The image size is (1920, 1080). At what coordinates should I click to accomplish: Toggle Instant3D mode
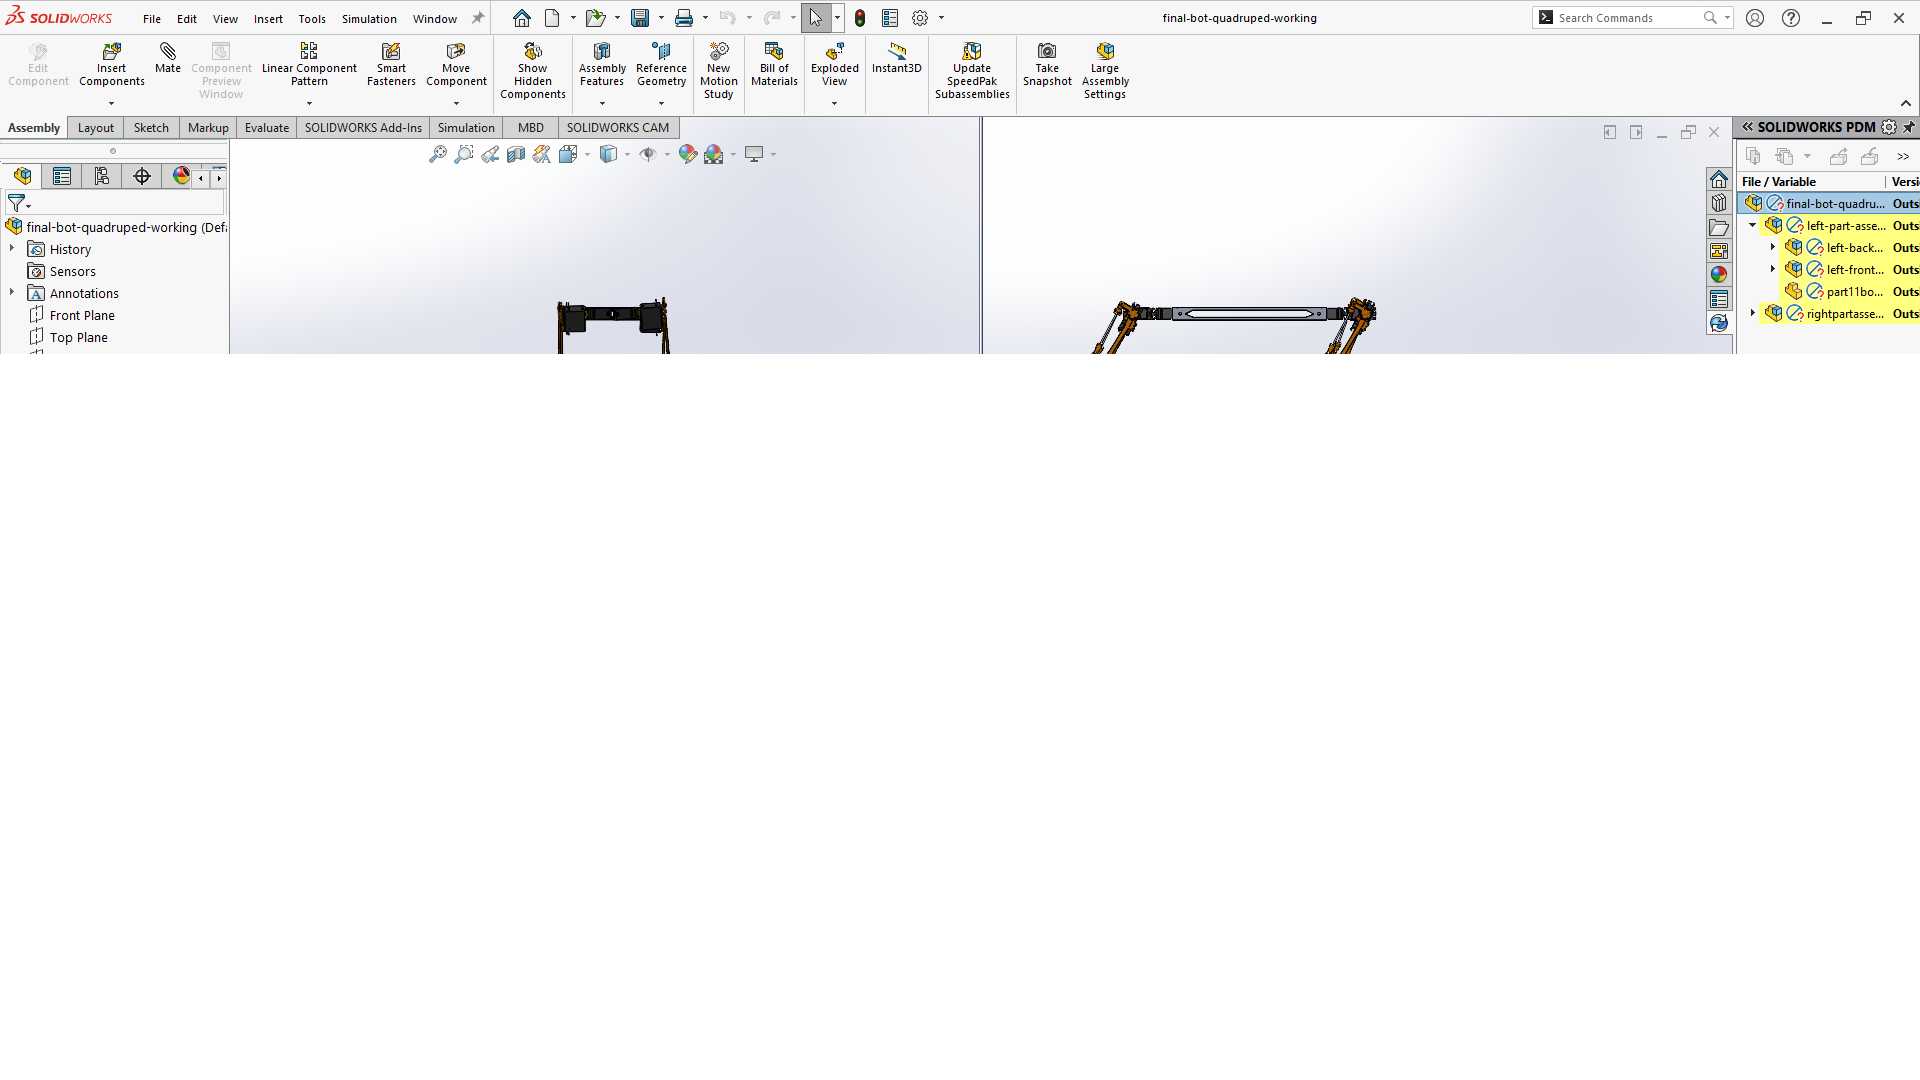point(896,58)
